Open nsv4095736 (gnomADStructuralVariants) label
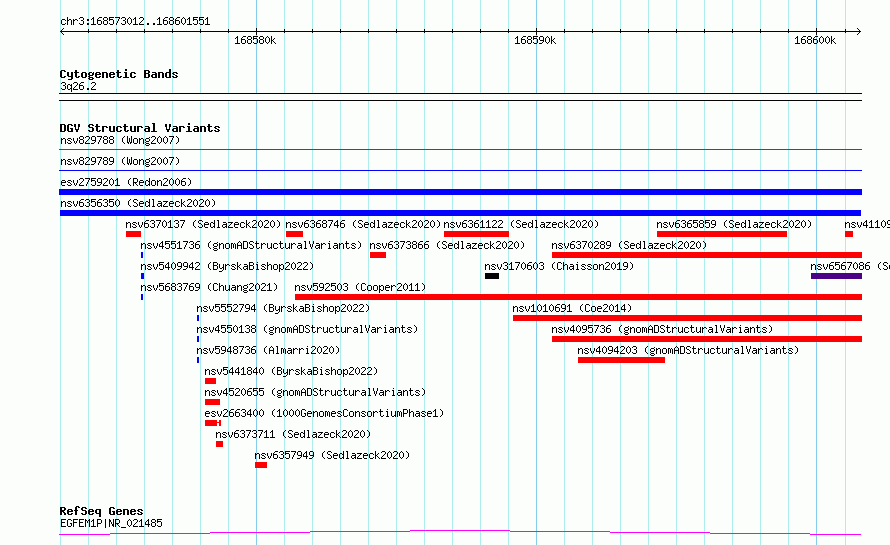This screenshot has width=890, height=545. pos(662,329)
